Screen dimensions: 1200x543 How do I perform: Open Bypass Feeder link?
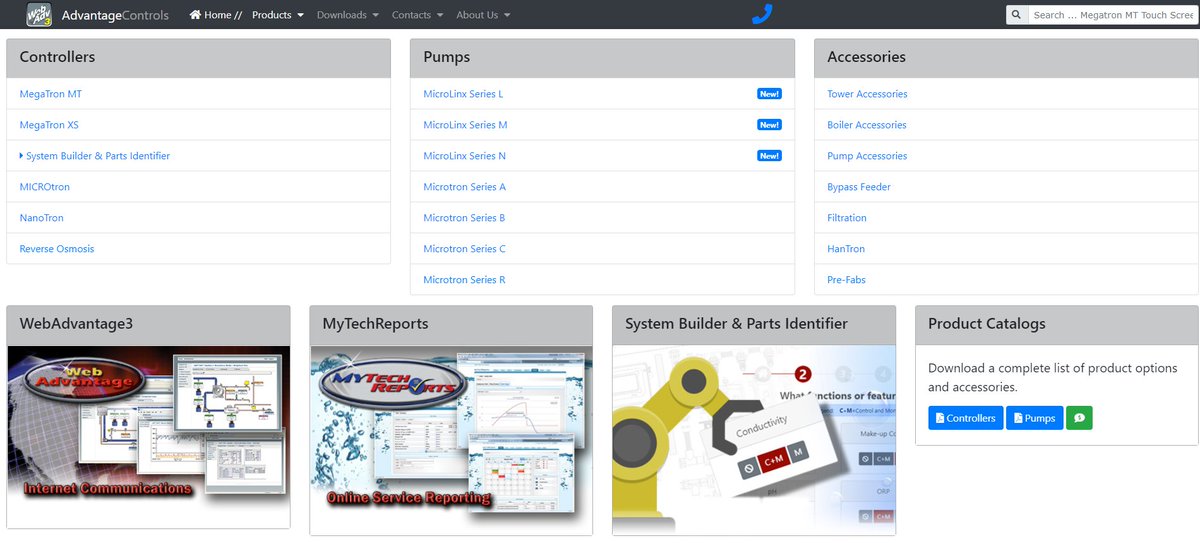[859, 187]
